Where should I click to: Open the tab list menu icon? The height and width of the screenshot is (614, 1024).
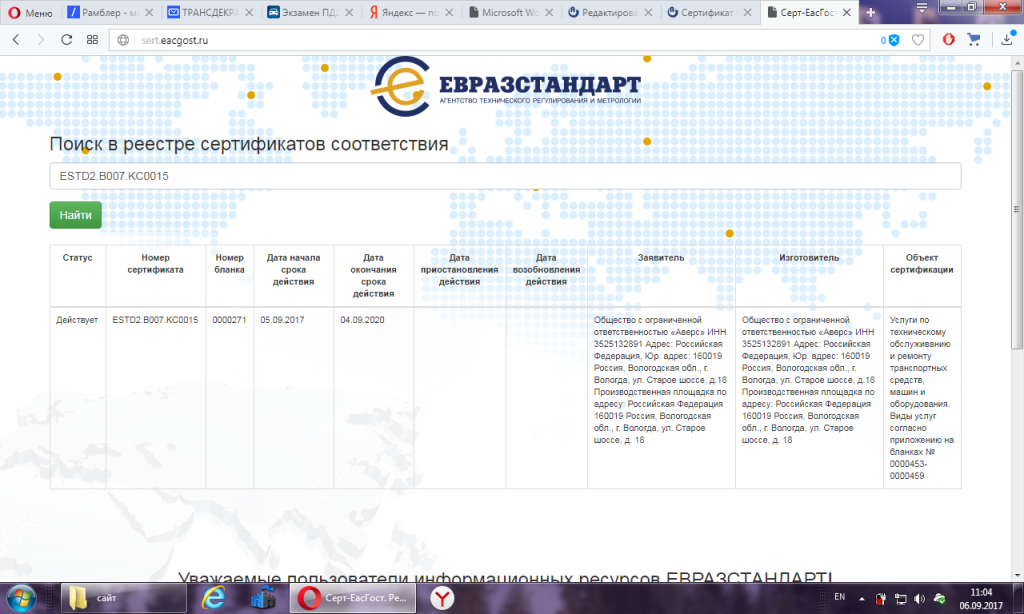click(921, 8)
